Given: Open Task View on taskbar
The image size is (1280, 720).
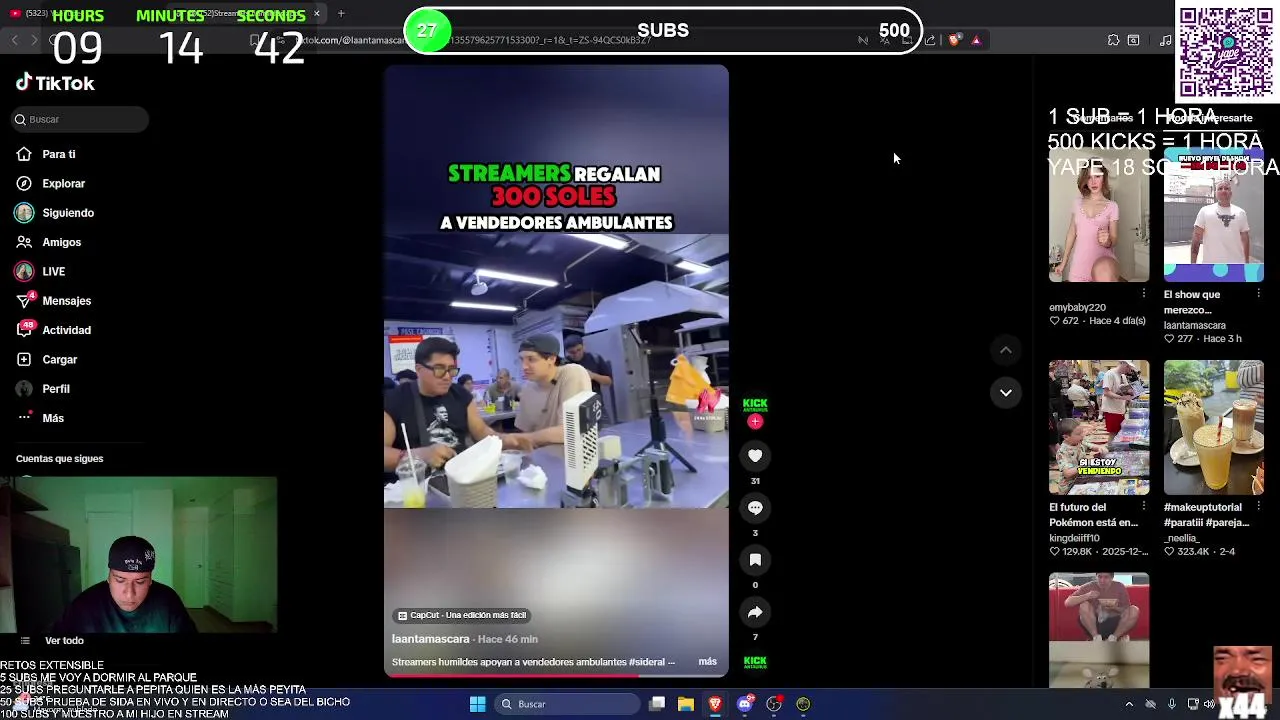Looking at the screenshot, I should click(657, 704).
